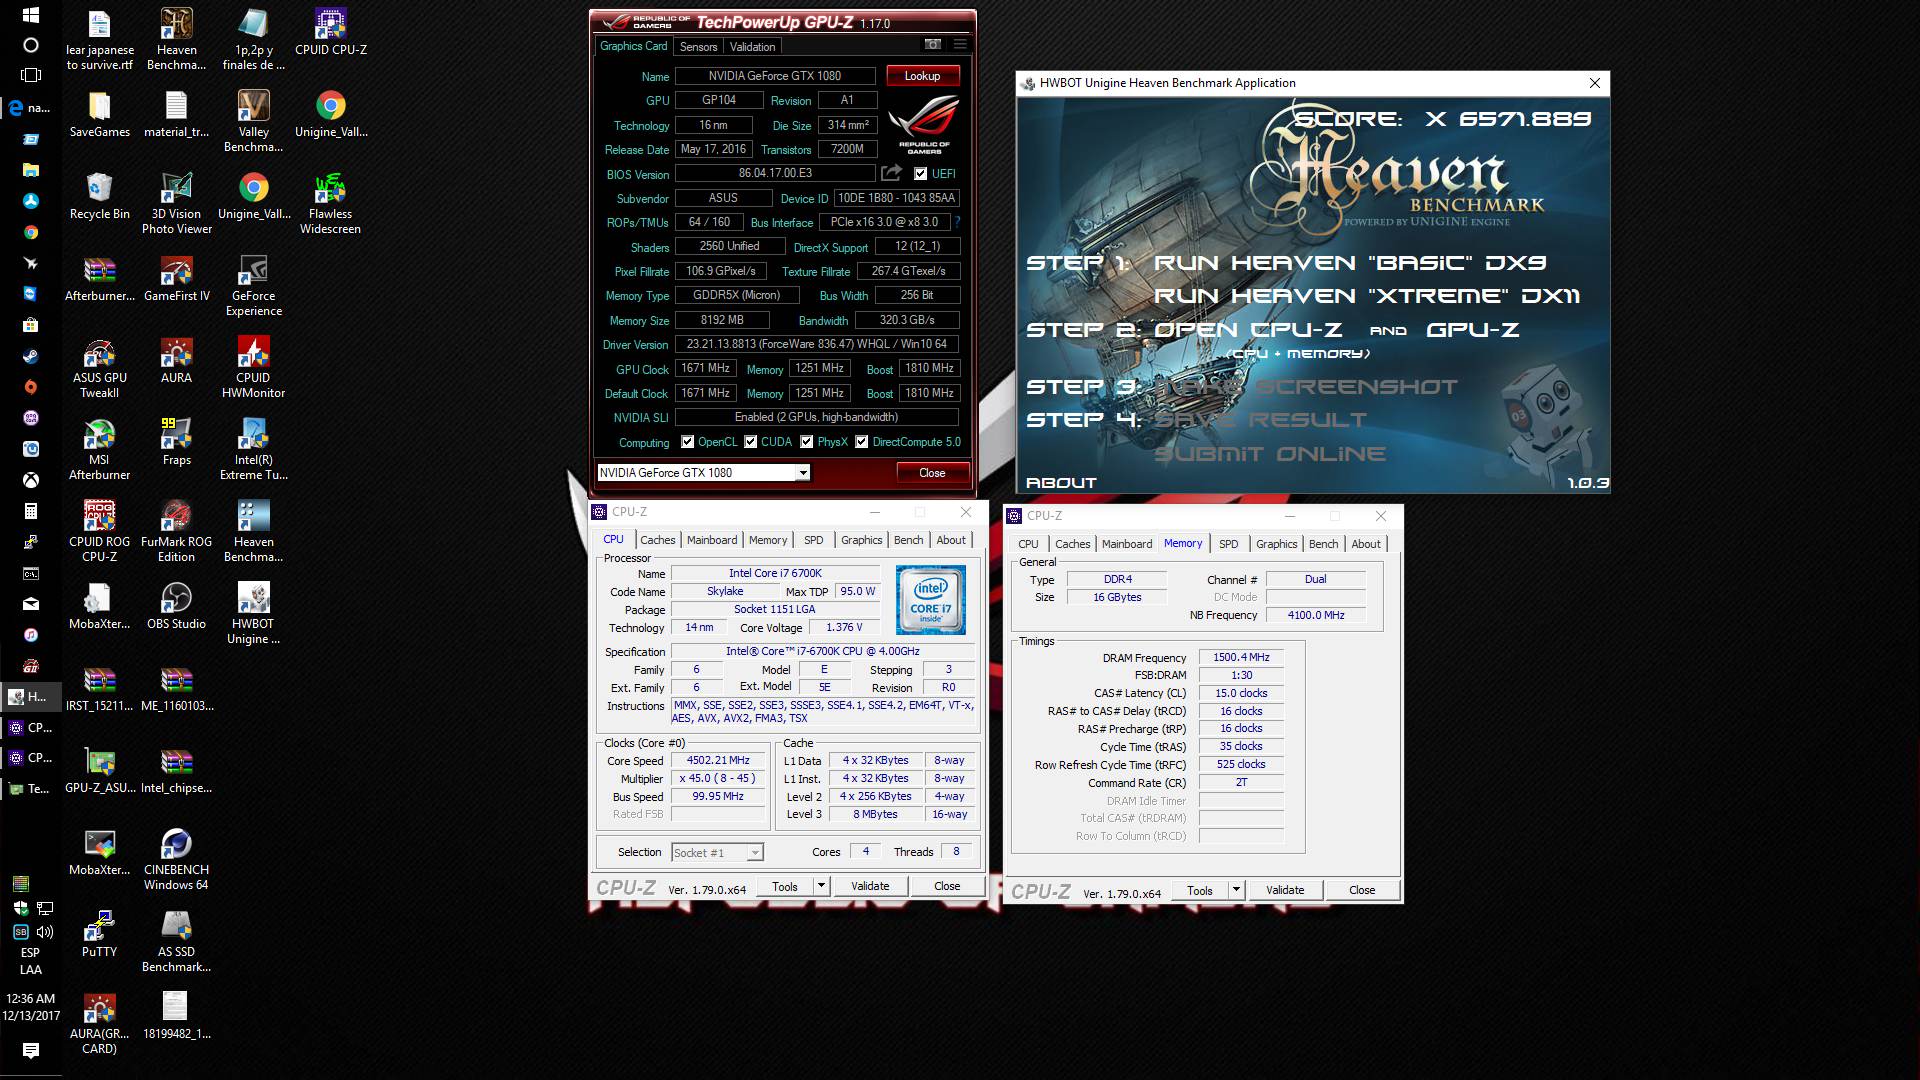The image size is (1920, 1080).
Task: Switch to the Sensors tab in GPU-Z
Action: coord(698,46)
